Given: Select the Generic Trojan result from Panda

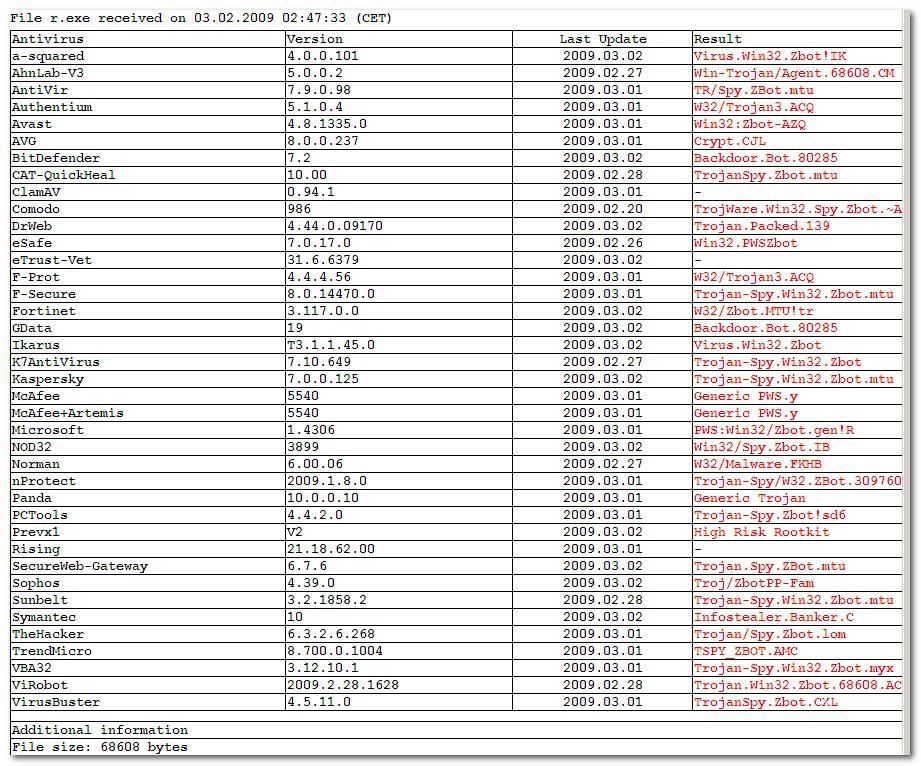Looking at the screenshot, I should tap(749, 498).
